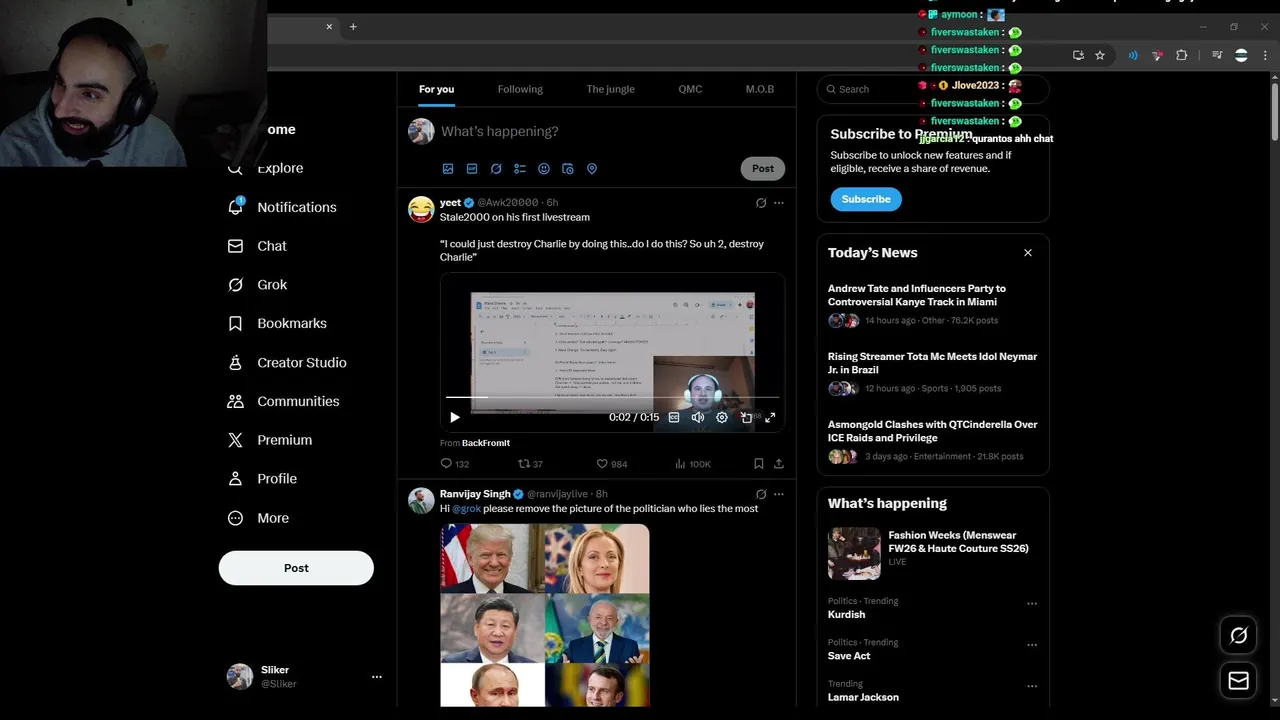Subscribe to Premium button

pos(866,199)
